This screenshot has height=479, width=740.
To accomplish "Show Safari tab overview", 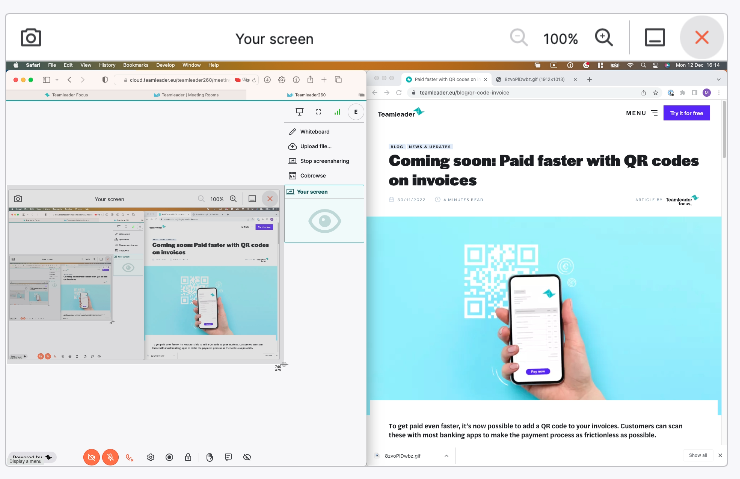I will pyautogui.click(x=338, y=80).
